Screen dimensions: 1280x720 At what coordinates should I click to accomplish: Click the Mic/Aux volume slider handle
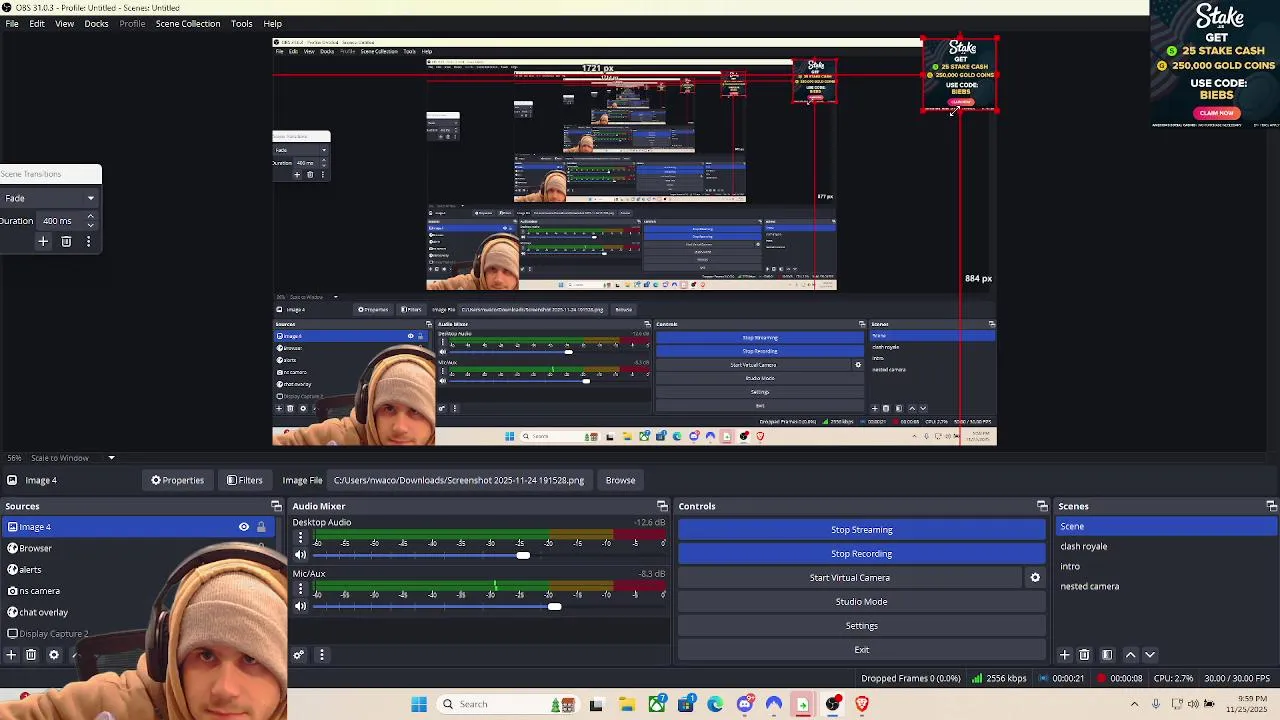coord(554,606)
